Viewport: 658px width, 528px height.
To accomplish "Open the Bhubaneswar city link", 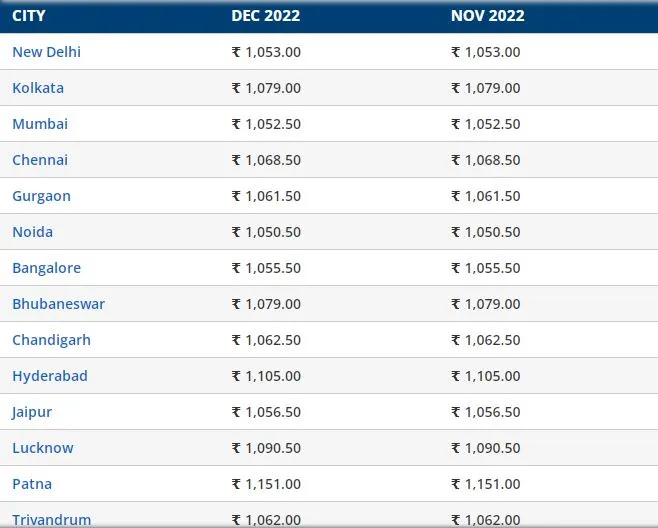I will tap(58, 304).
